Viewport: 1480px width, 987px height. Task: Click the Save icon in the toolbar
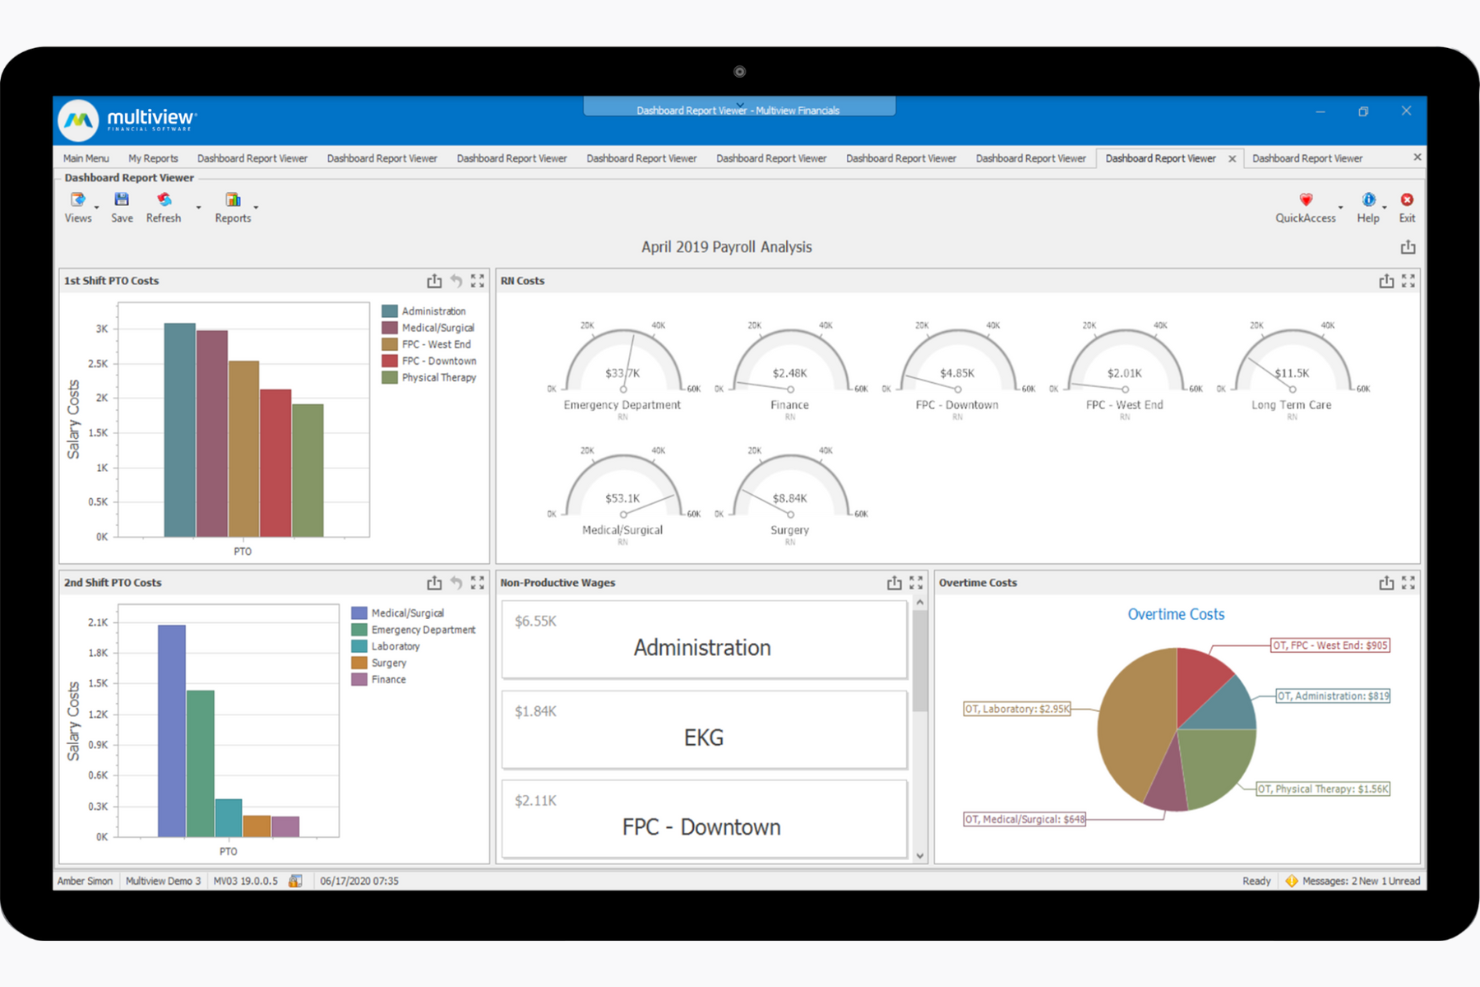(x=121, y=200)
